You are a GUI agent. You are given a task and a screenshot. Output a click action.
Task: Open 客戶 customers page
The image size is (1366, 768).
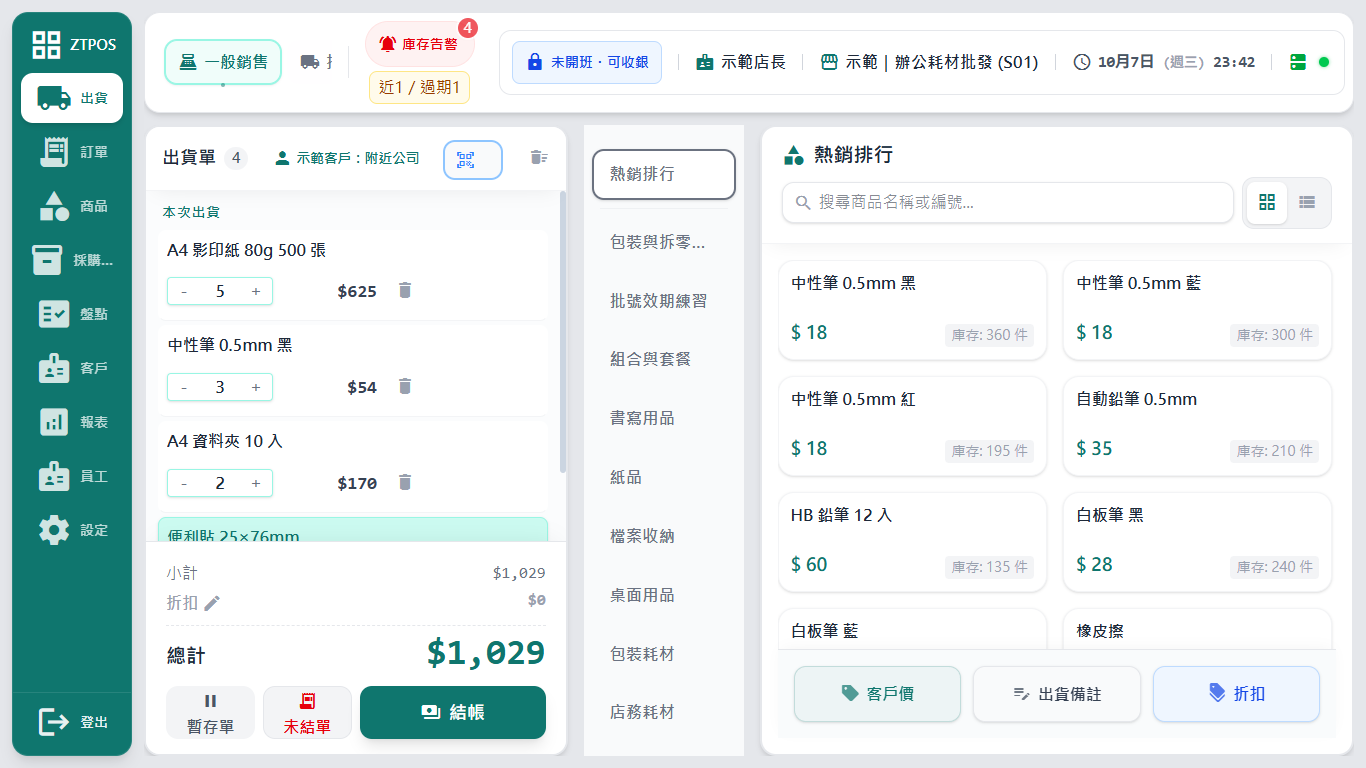tap(72, 368)
